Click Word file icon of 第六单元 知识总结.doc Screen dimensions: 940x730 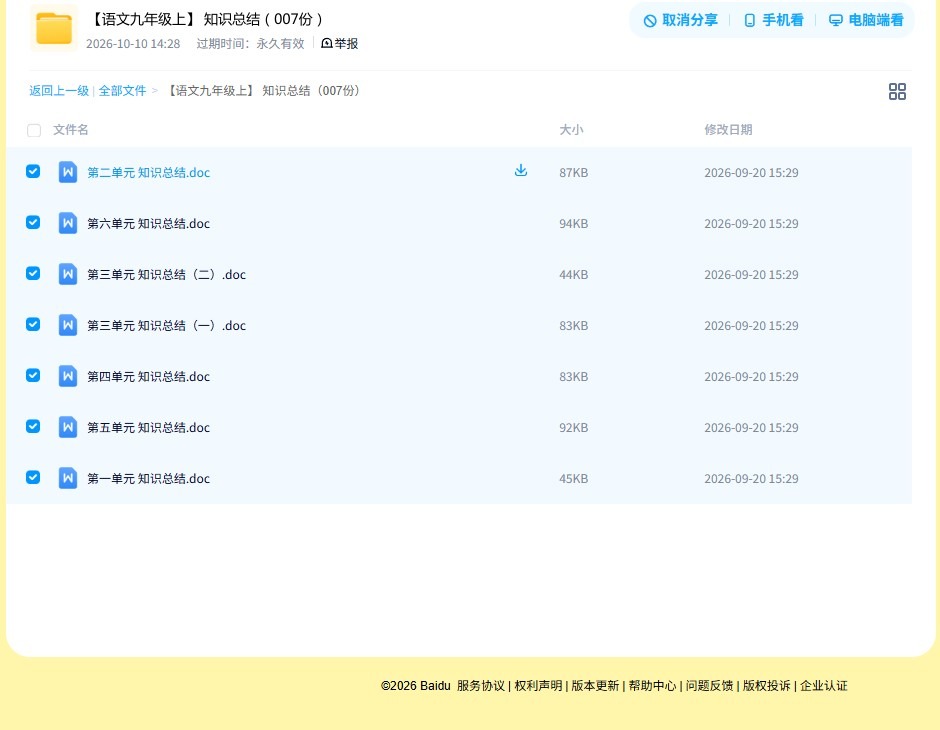click(x=68, y=223)
